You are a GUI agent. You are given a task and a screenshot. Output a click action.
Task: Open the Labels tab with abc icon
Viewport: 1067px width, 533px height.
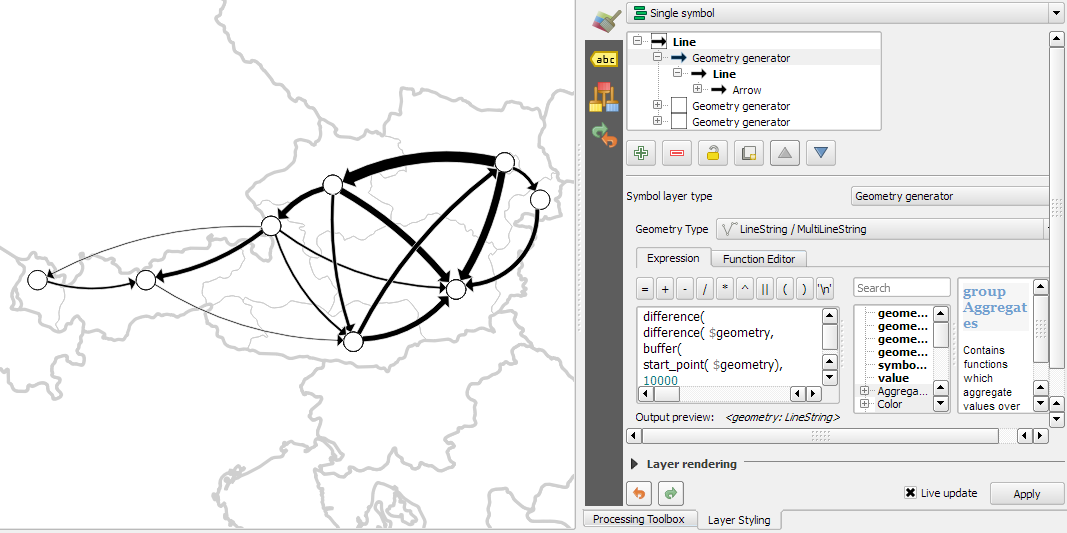pos(604,60)
